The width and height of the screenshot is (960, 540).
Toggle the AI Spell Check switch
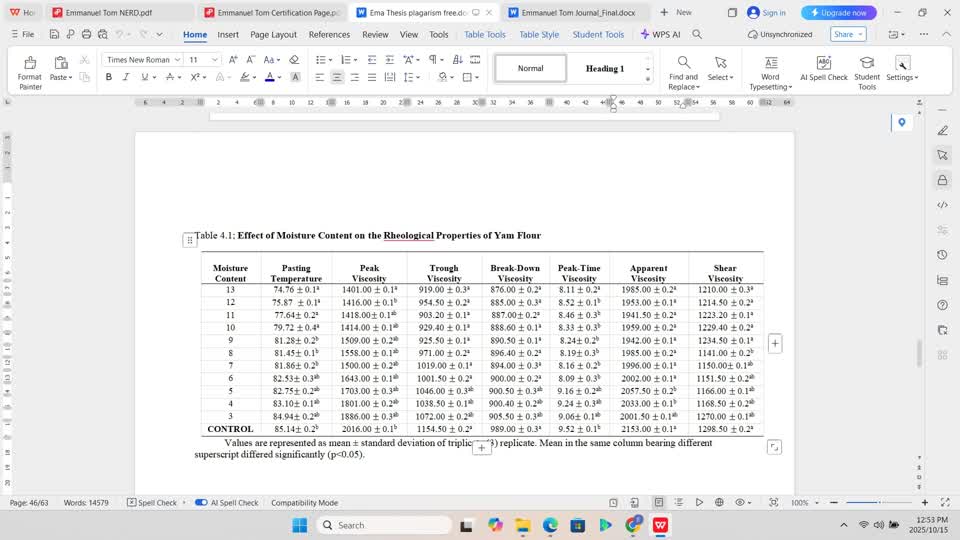coord(201,502)
